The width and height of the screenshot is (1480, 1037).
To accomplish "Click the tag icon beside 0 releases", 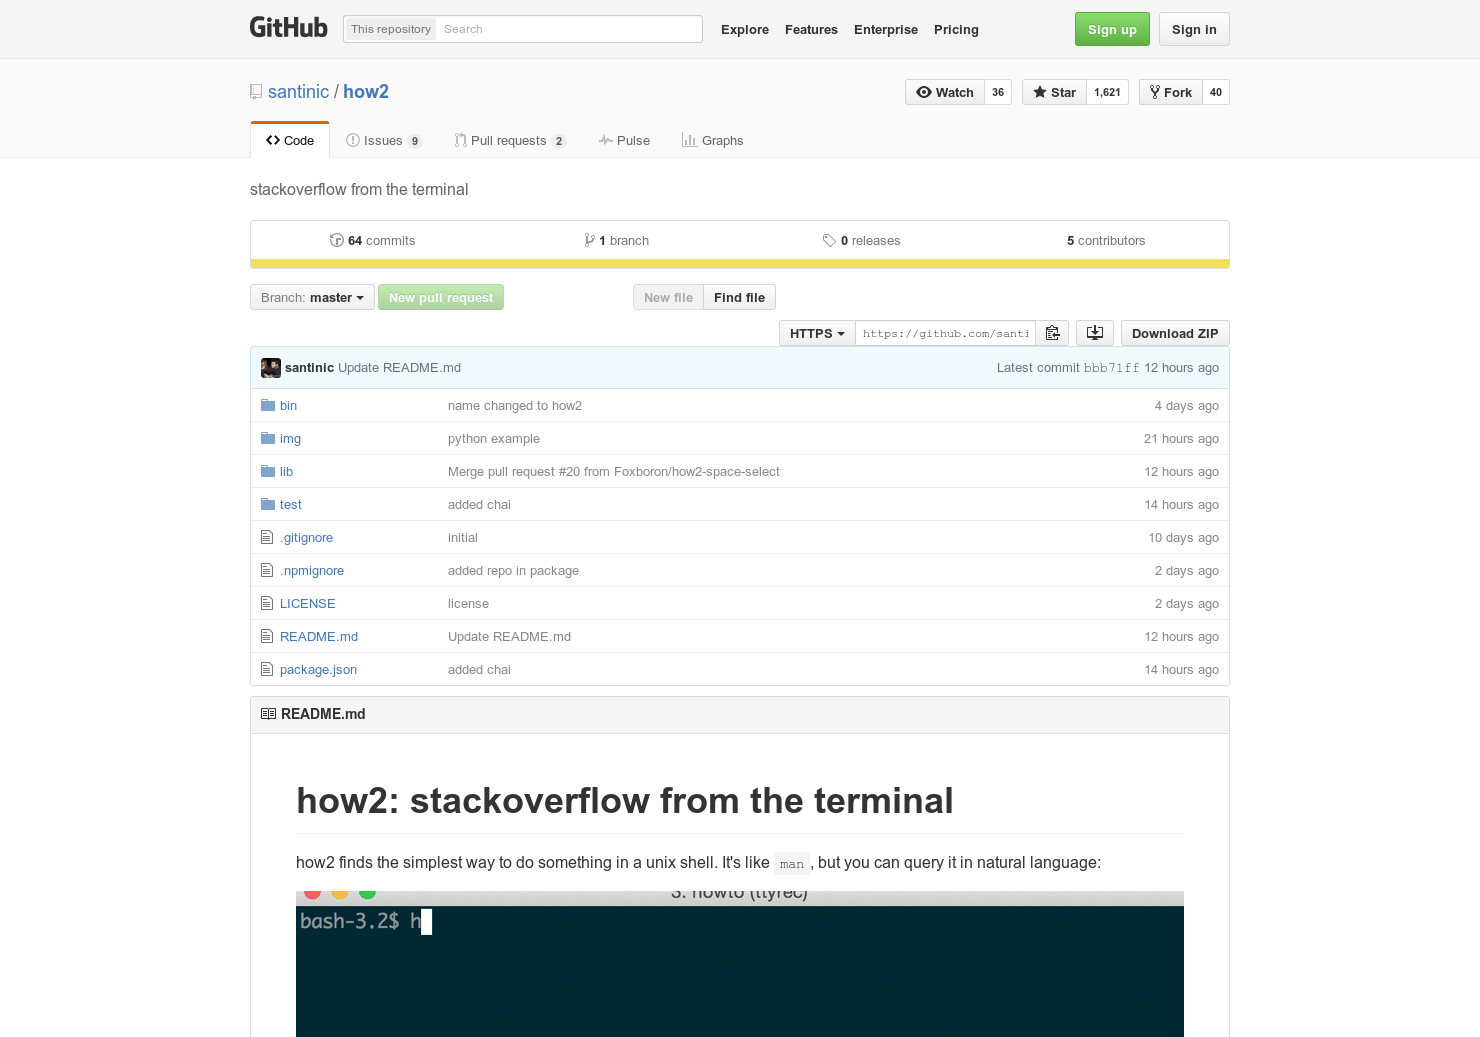I will pyautogui.click(x=829, y=240).
